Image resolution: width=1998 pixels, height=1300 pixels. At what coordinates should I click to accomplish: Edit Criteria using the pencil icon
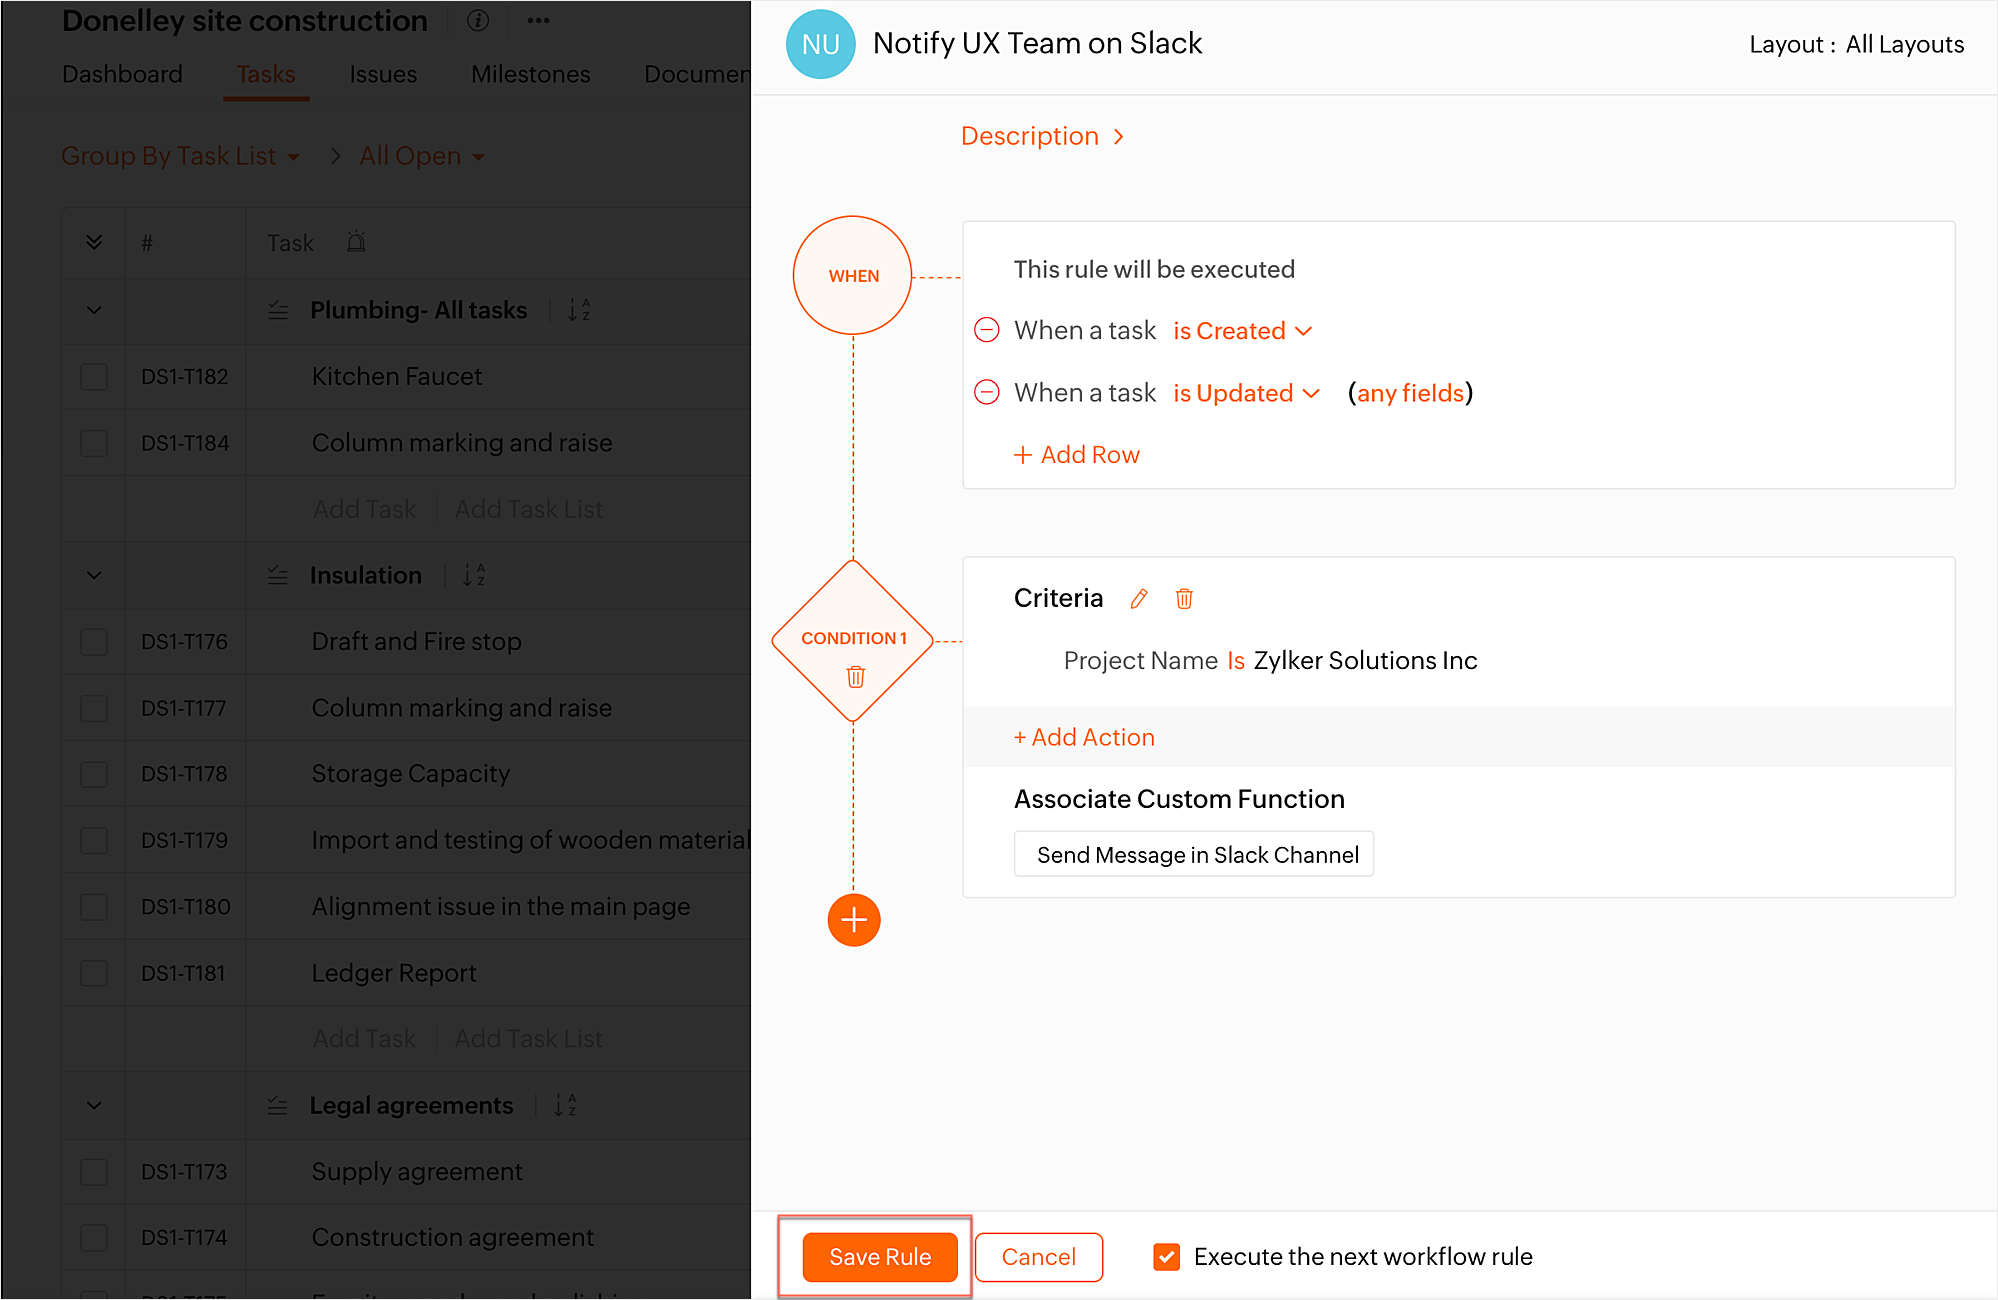1138,598
